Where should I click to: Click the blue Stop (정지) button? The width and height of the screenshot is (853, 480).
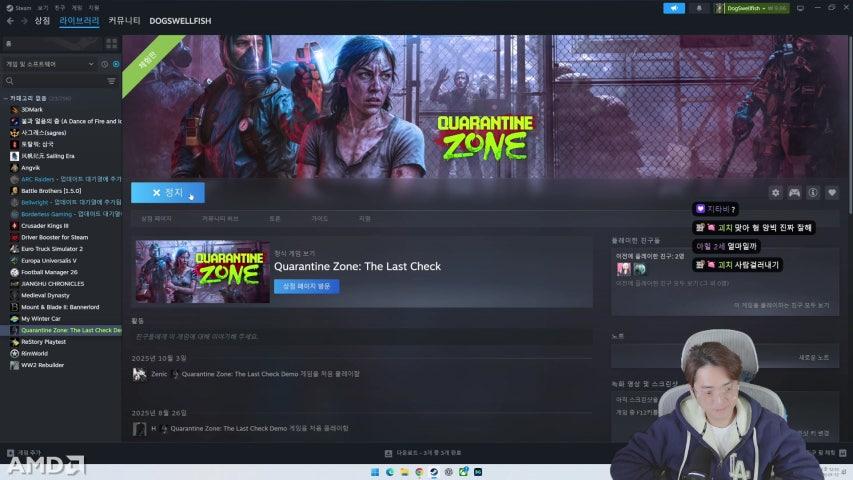click(168, 193)
